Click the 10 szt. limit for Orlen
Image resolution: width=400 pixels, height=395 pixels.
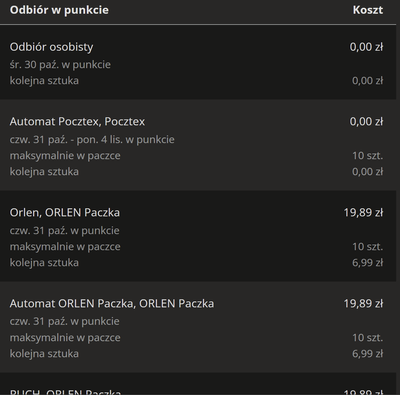coord(367,247)
